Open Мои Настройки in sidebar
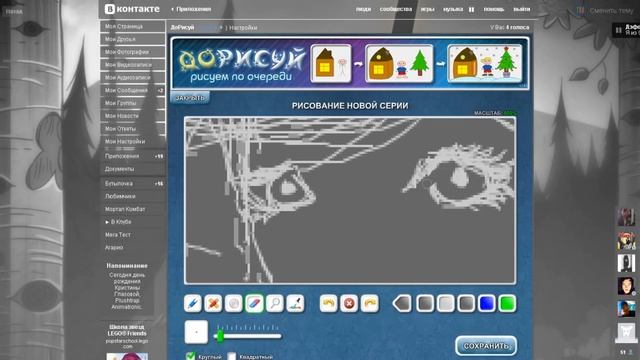Viewport: 640px width, 360px height. (x=133, y=141)
